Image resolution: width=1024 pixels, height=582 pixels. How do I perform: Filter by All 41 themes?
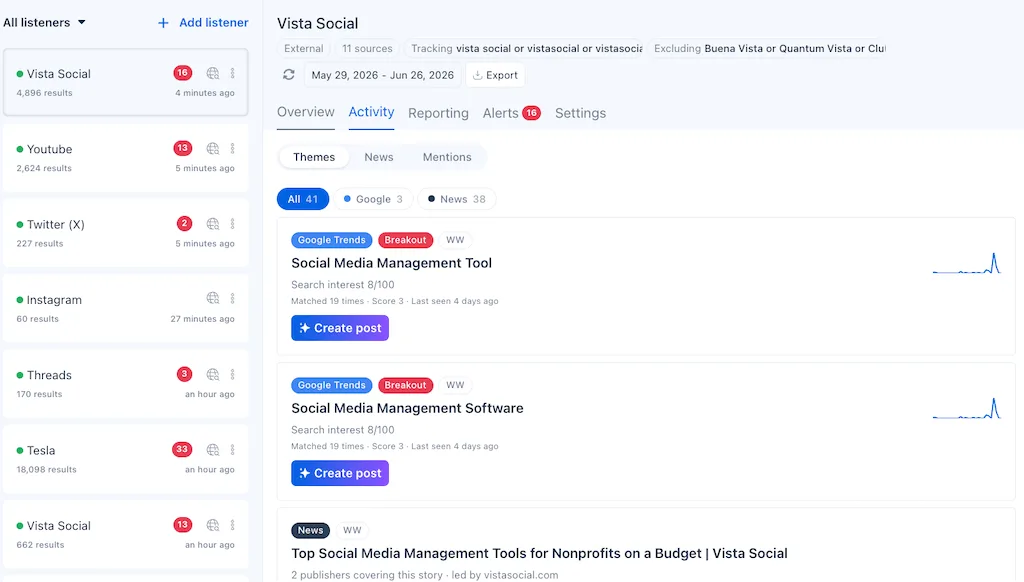tap(303, 199)
